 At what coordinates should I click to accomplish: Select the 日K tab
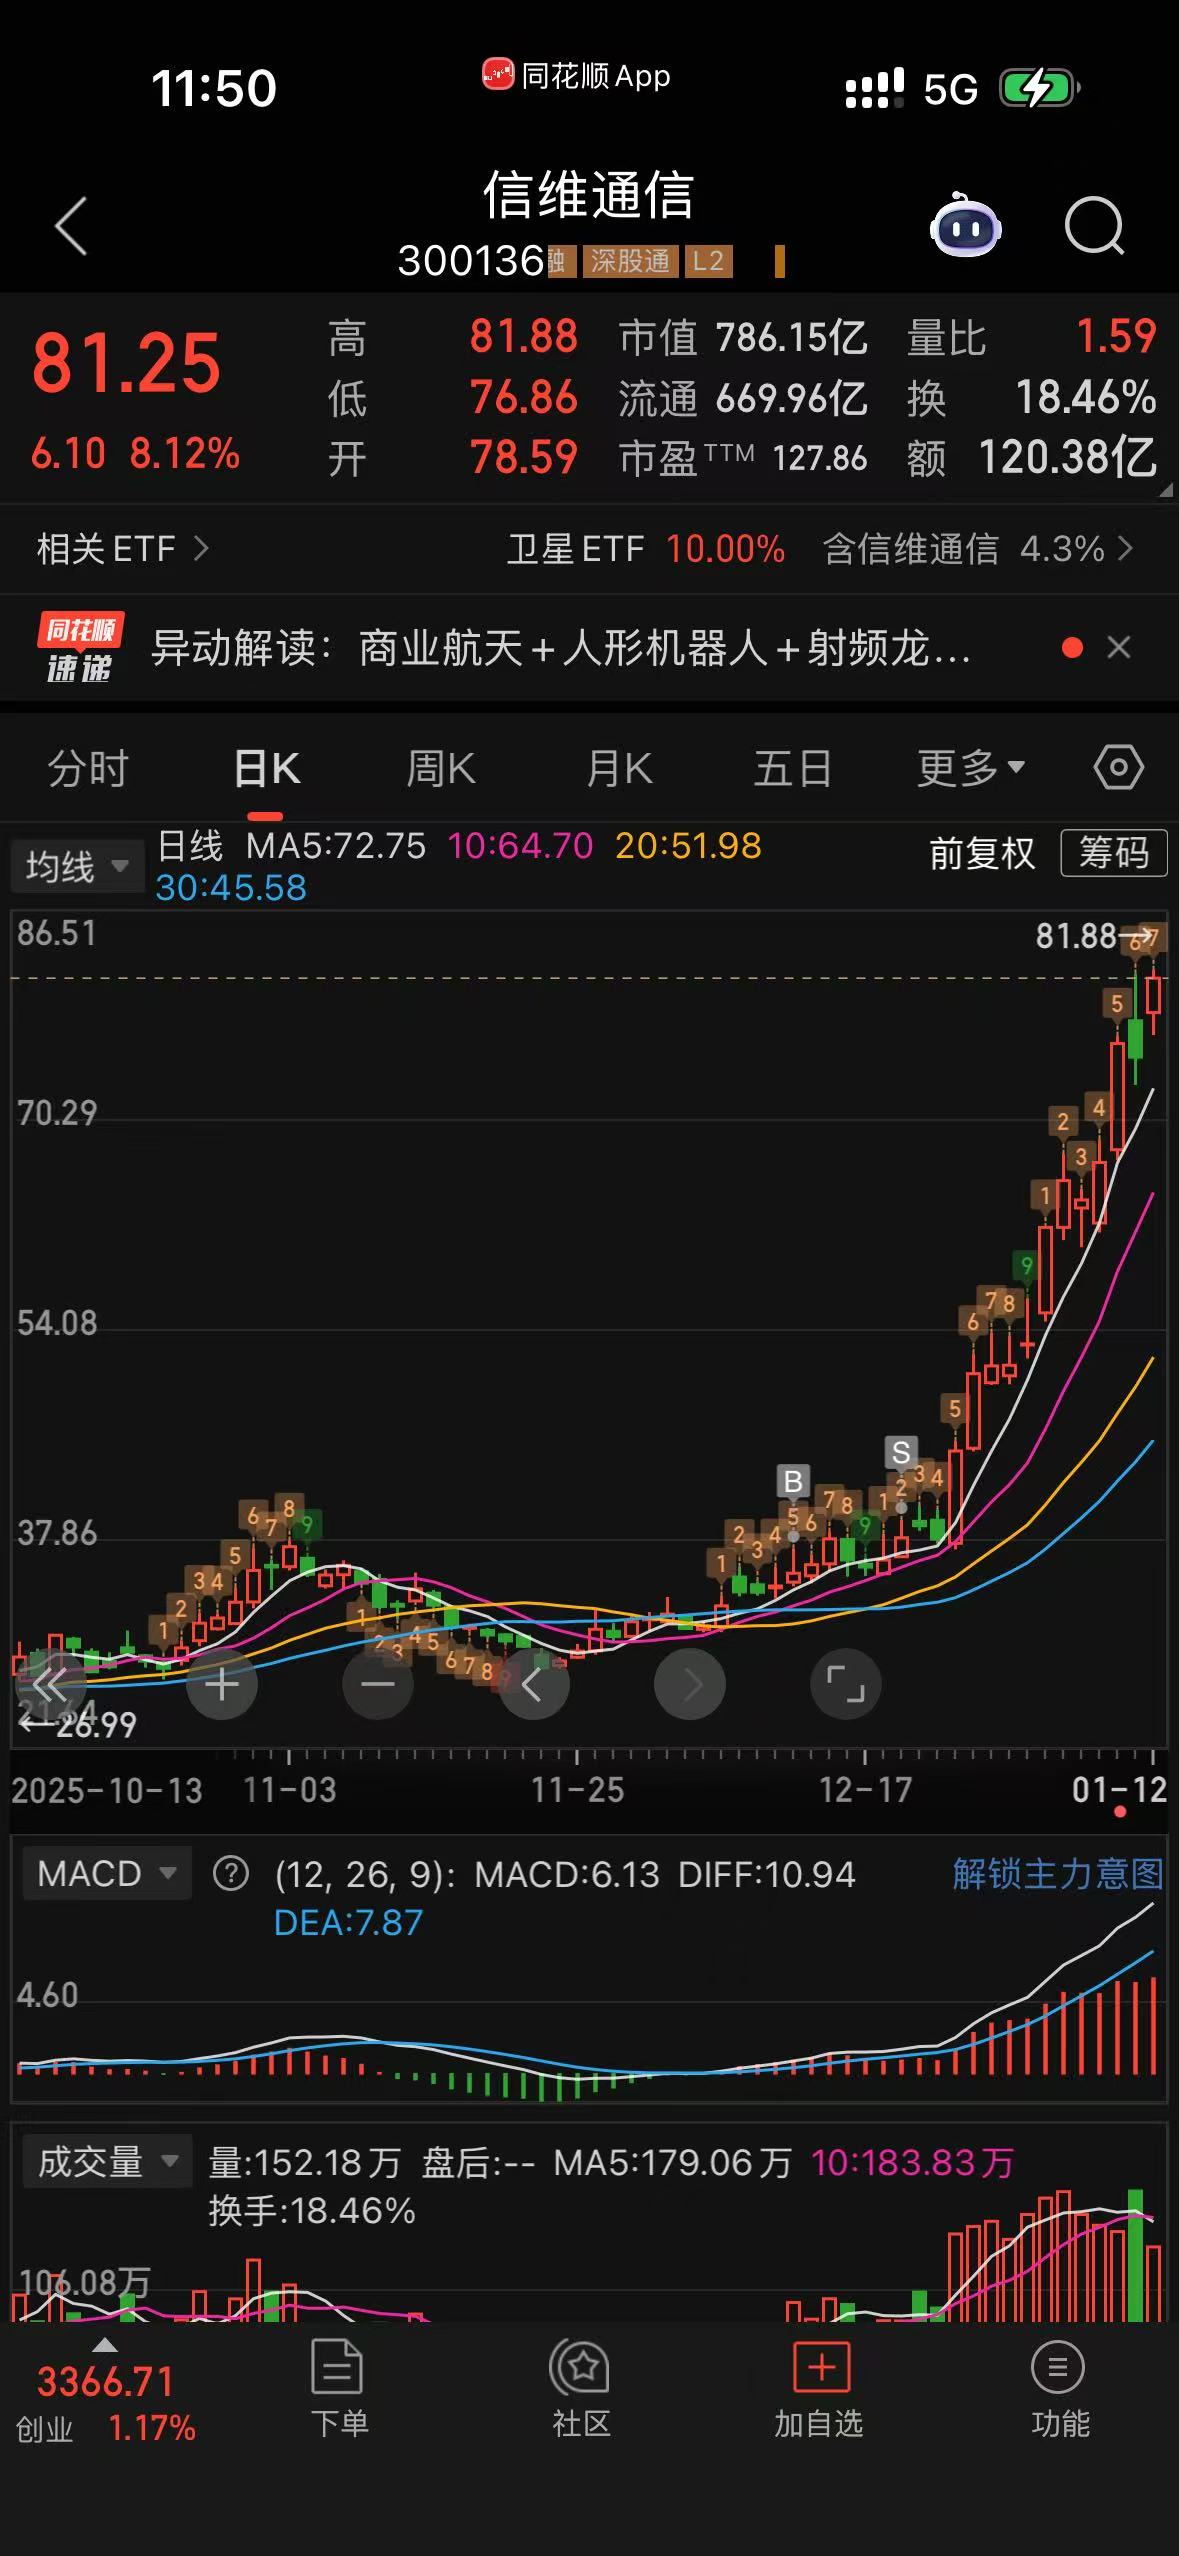point(267,768)
